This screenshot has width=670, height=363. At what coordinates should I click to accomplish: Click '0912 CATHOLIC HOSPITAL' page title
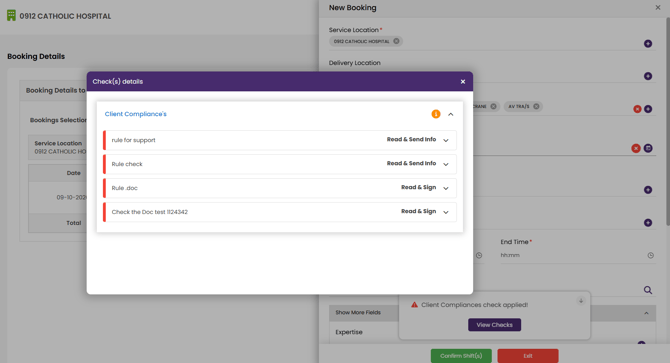click(x=65, y=16)
